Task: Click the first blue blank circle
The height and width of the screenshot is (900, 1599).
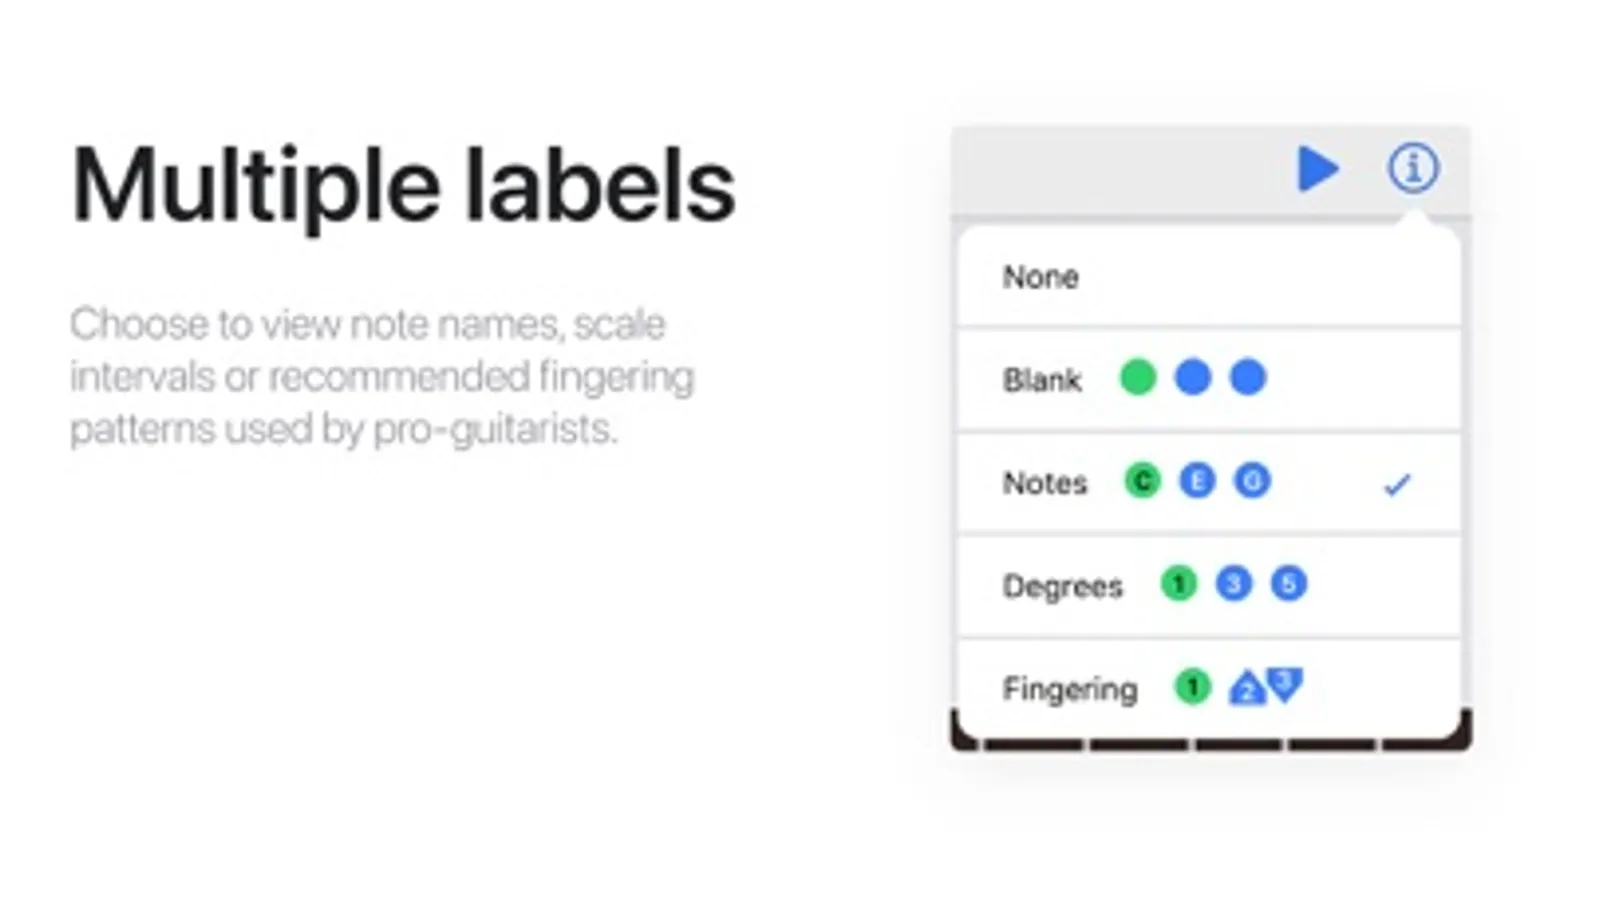Action: [1193, 378]
